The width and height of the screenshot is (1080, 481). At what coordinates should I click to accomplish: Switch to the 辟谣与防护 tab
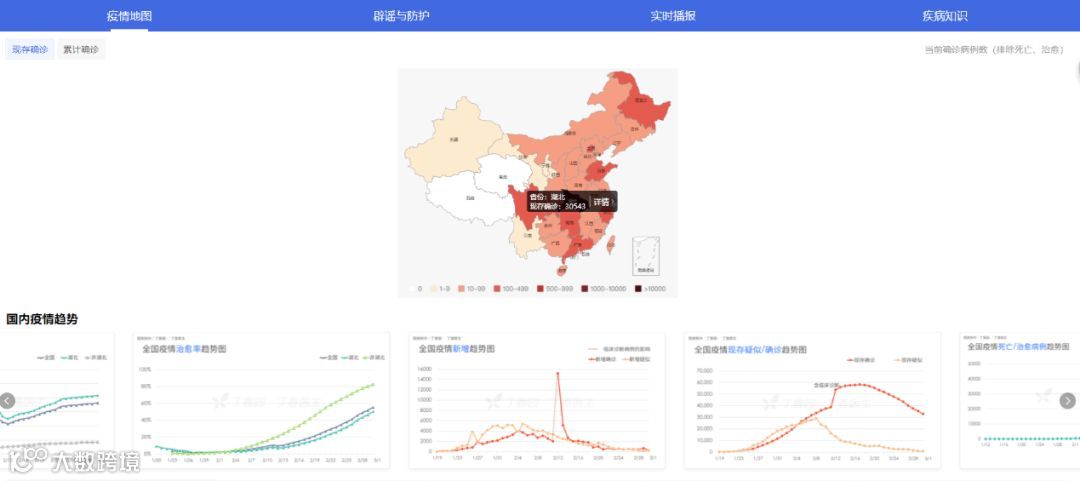pyautogui.click(x=402, y=16)
